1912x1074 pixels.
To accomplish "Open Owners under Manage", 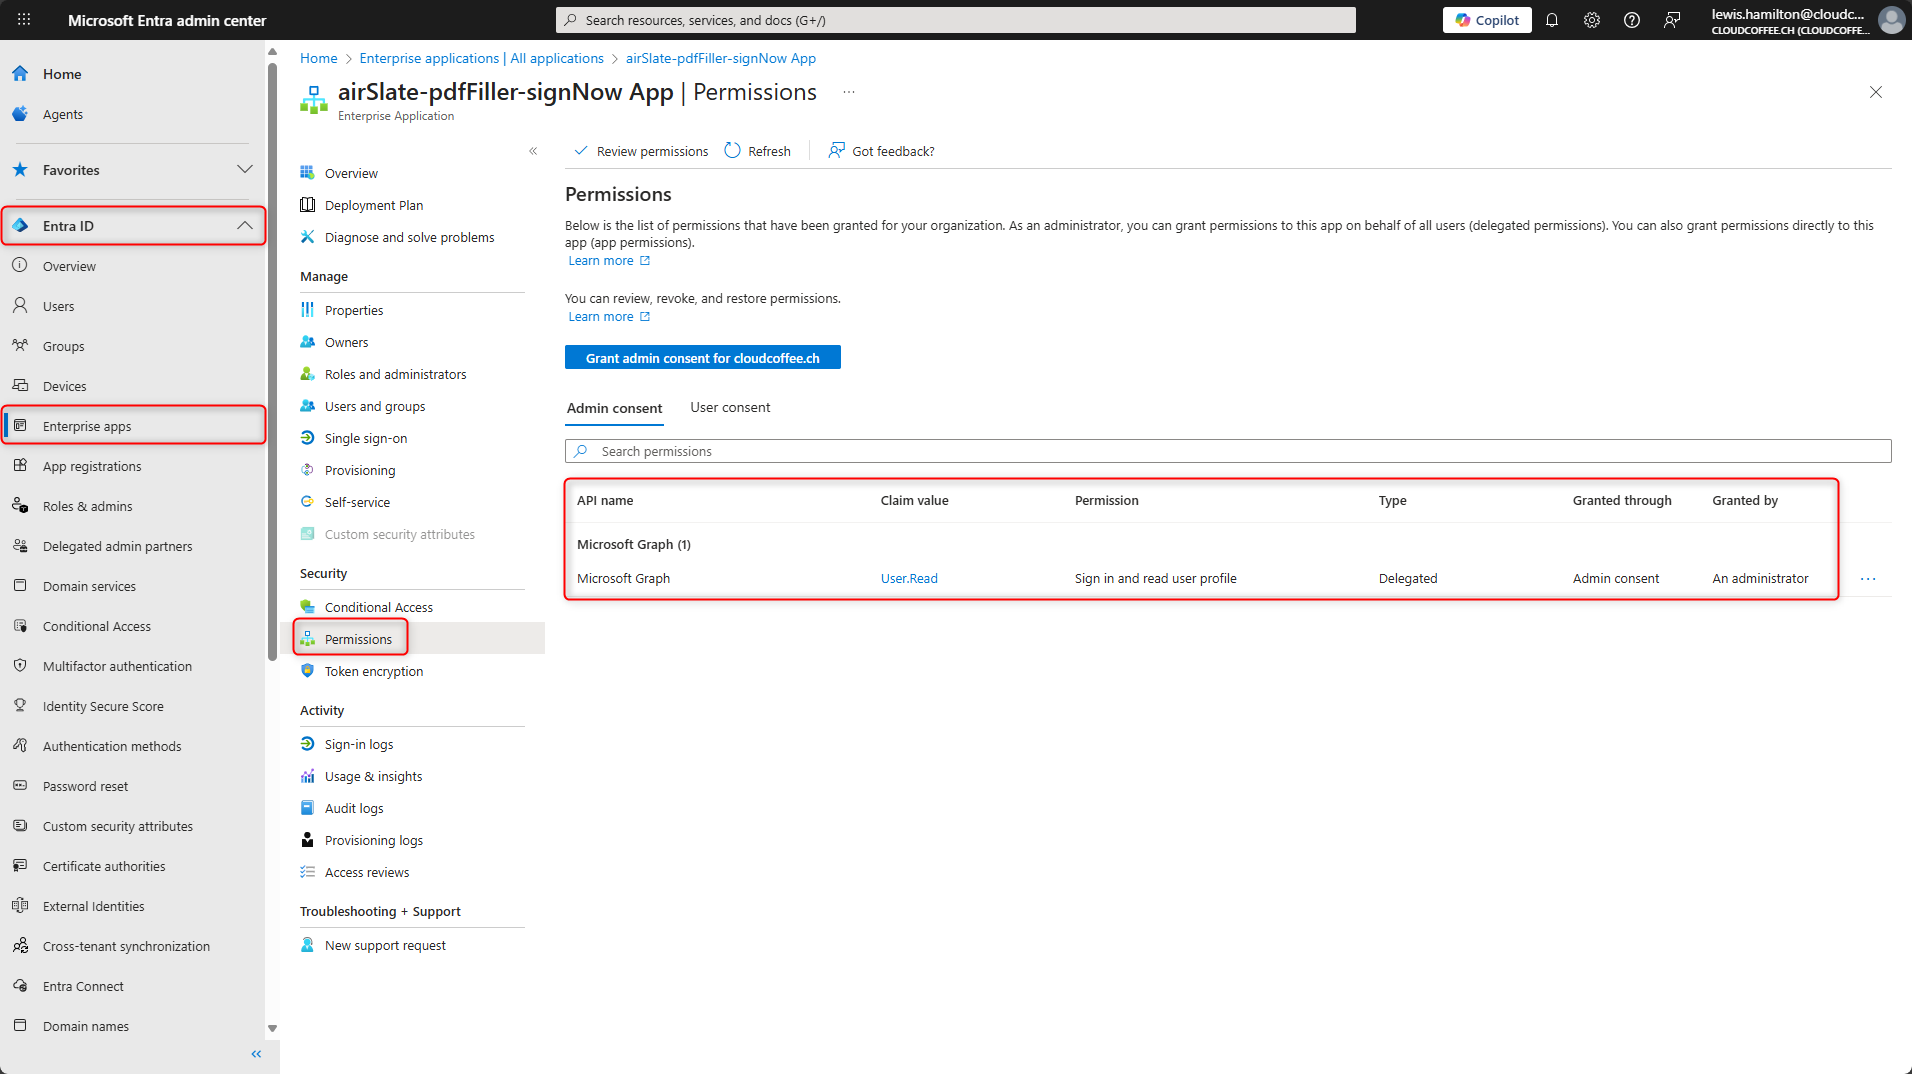I will (x=346, y=342).
